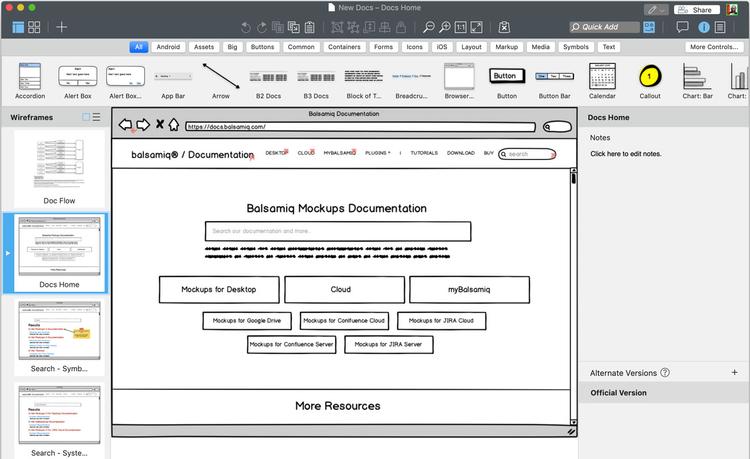
Task: Select the Containers controls category
Action: click(x=344, y=47)
